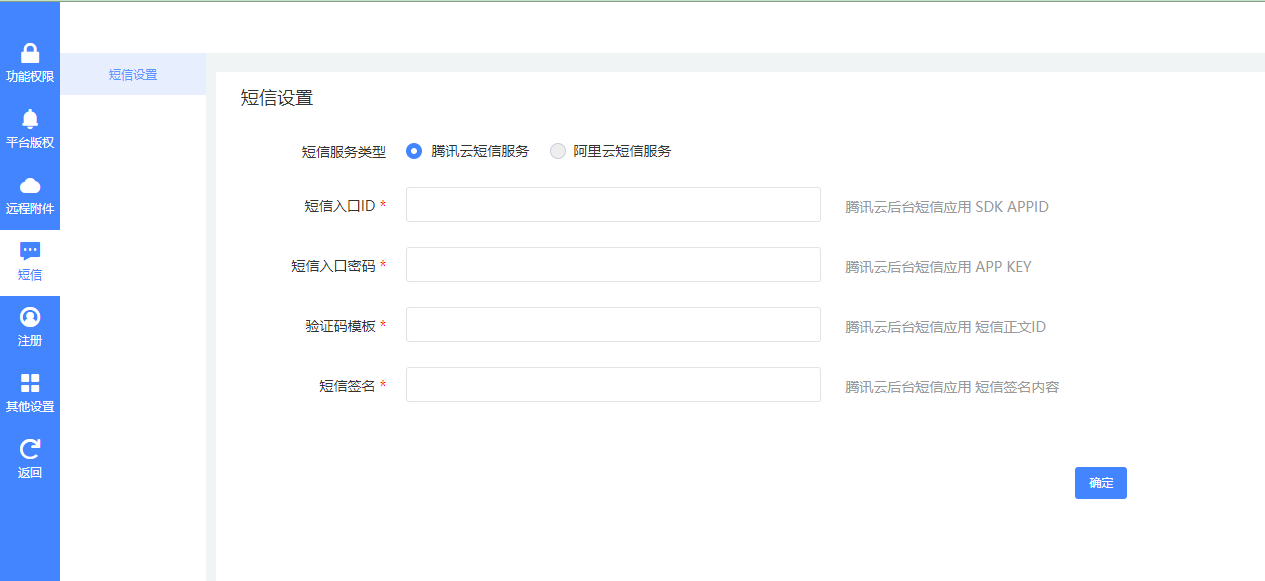The width and height of the screenshot is (1265, 581).
Task: Click the 短信入口ID input field
Action: [x=613, y=204]
